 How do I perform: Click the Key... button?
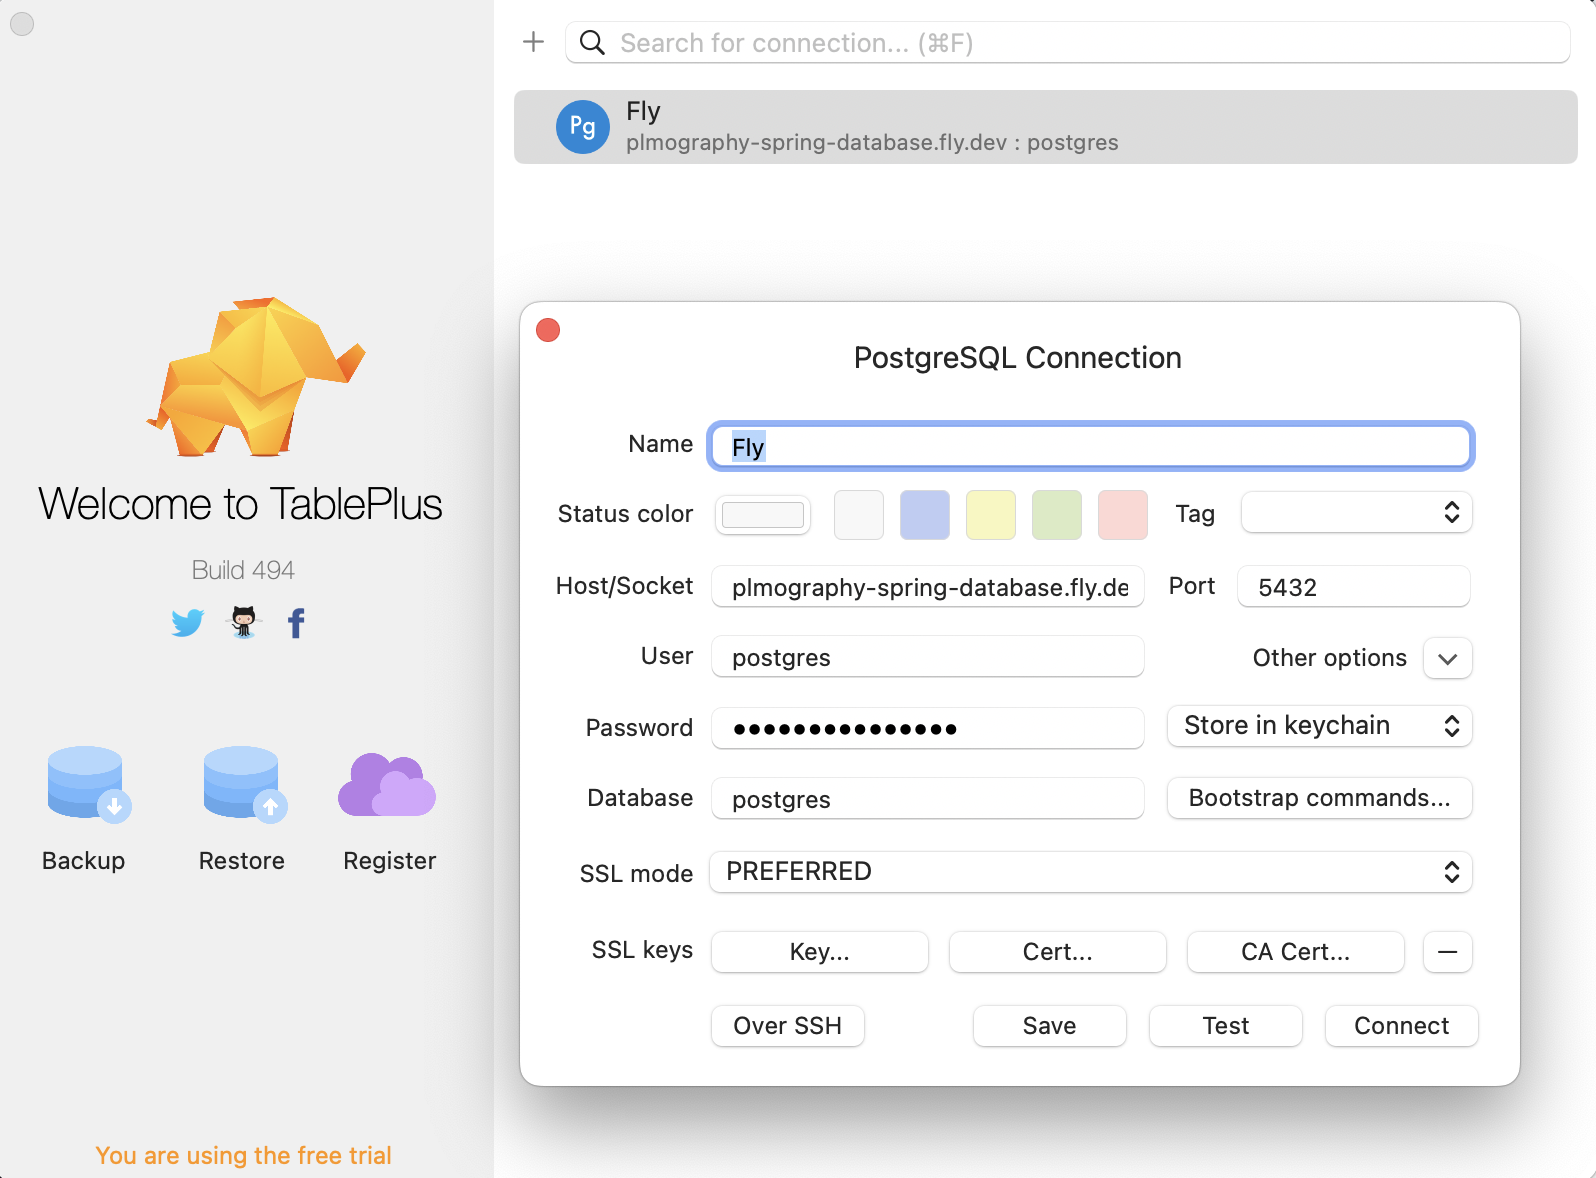point(820,952)
